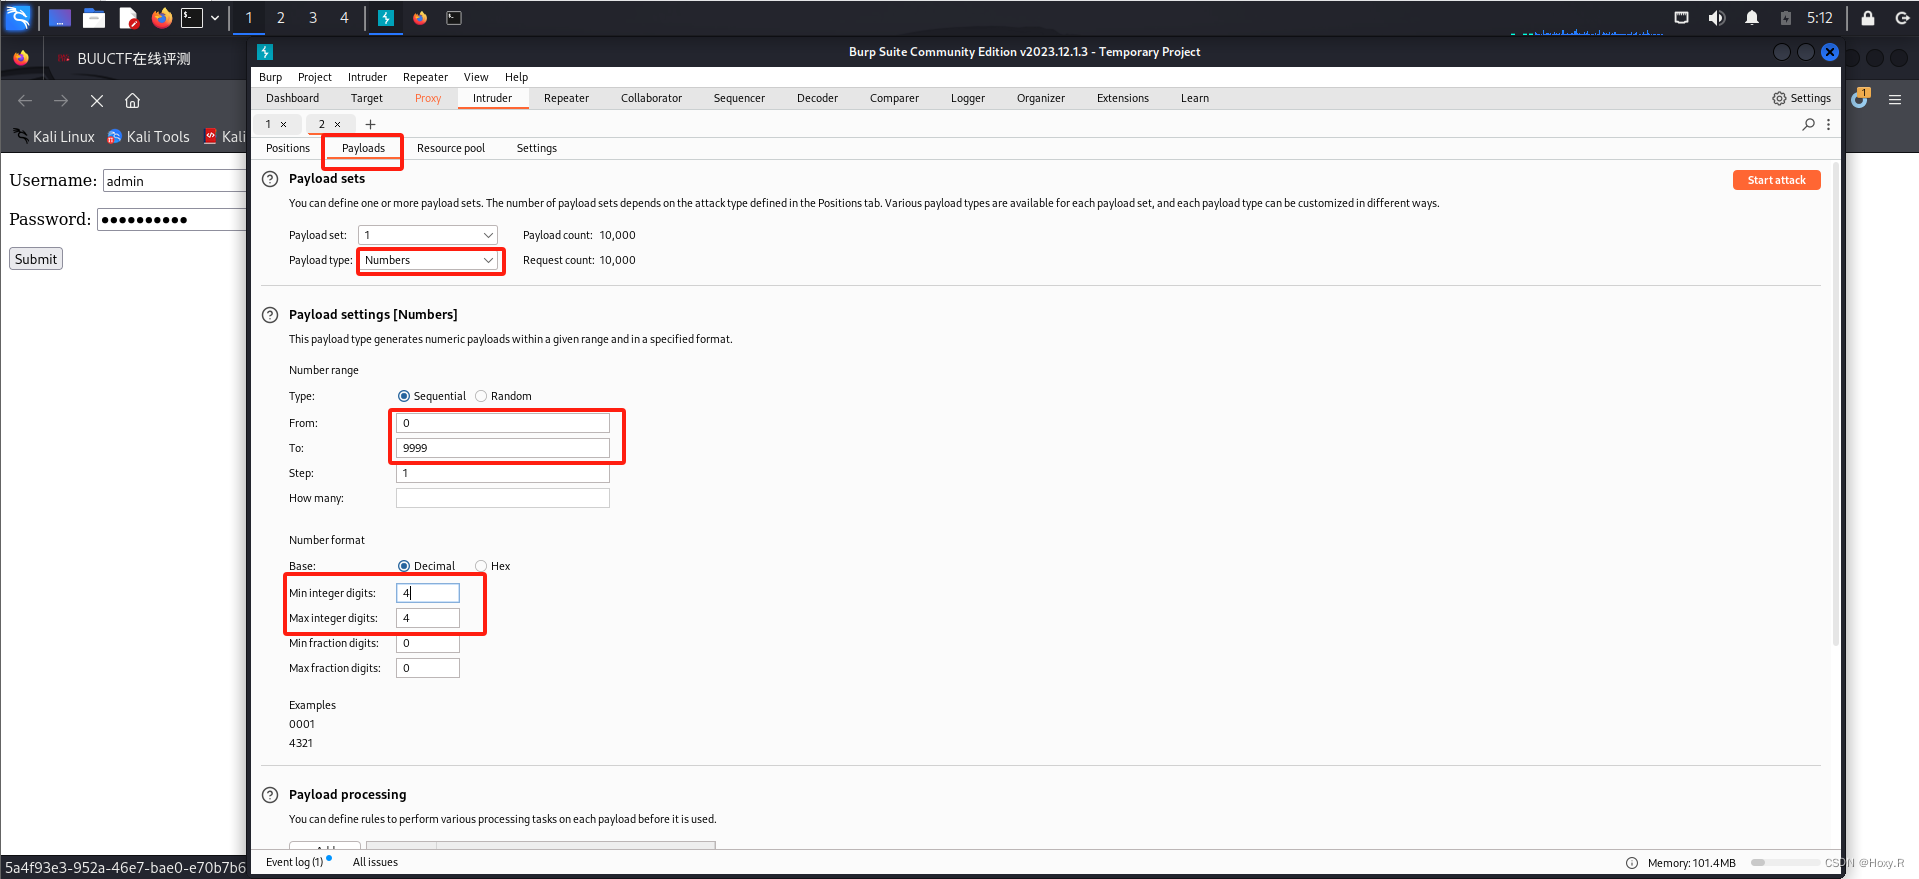Image resolution: width=1919 pixels, height=879 pixels.
Task: Add a new Intruder tab with plus icon
Action: 370,124
